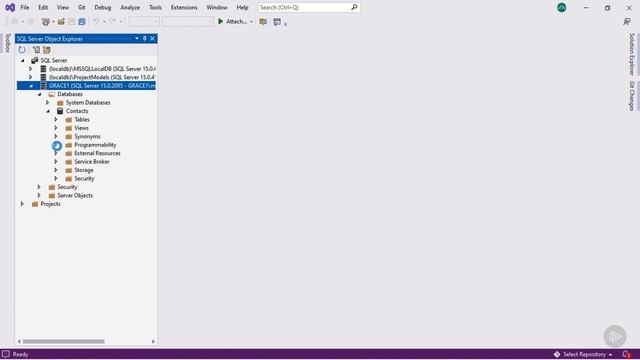Expand the (localdb)\ProjectModels server node
This screenshot has height=360, width=640.
31,77
